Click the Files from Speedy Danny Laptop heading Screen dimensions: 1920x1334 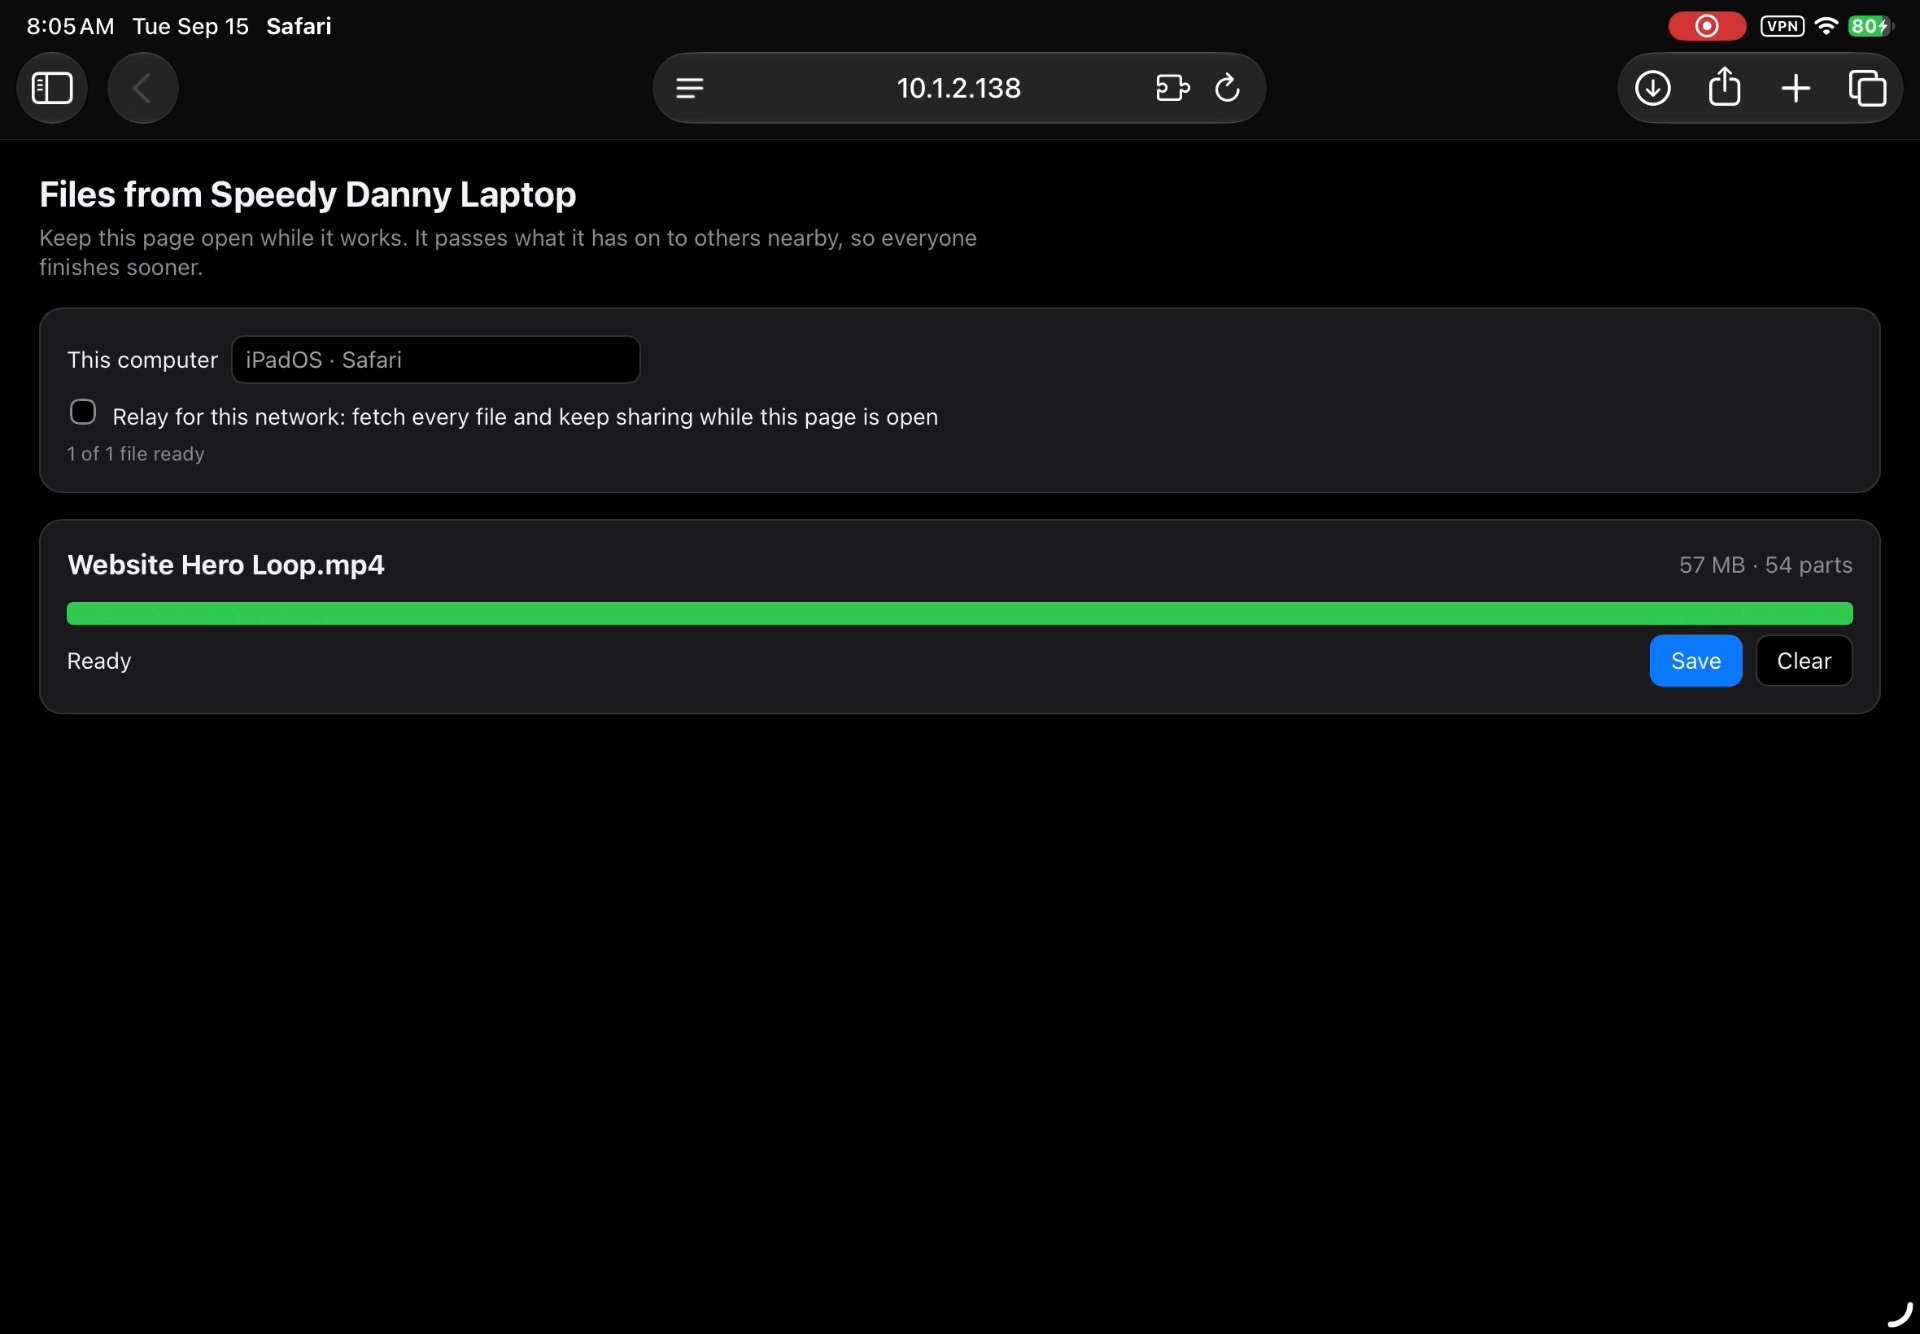click(x=307, y=194)
